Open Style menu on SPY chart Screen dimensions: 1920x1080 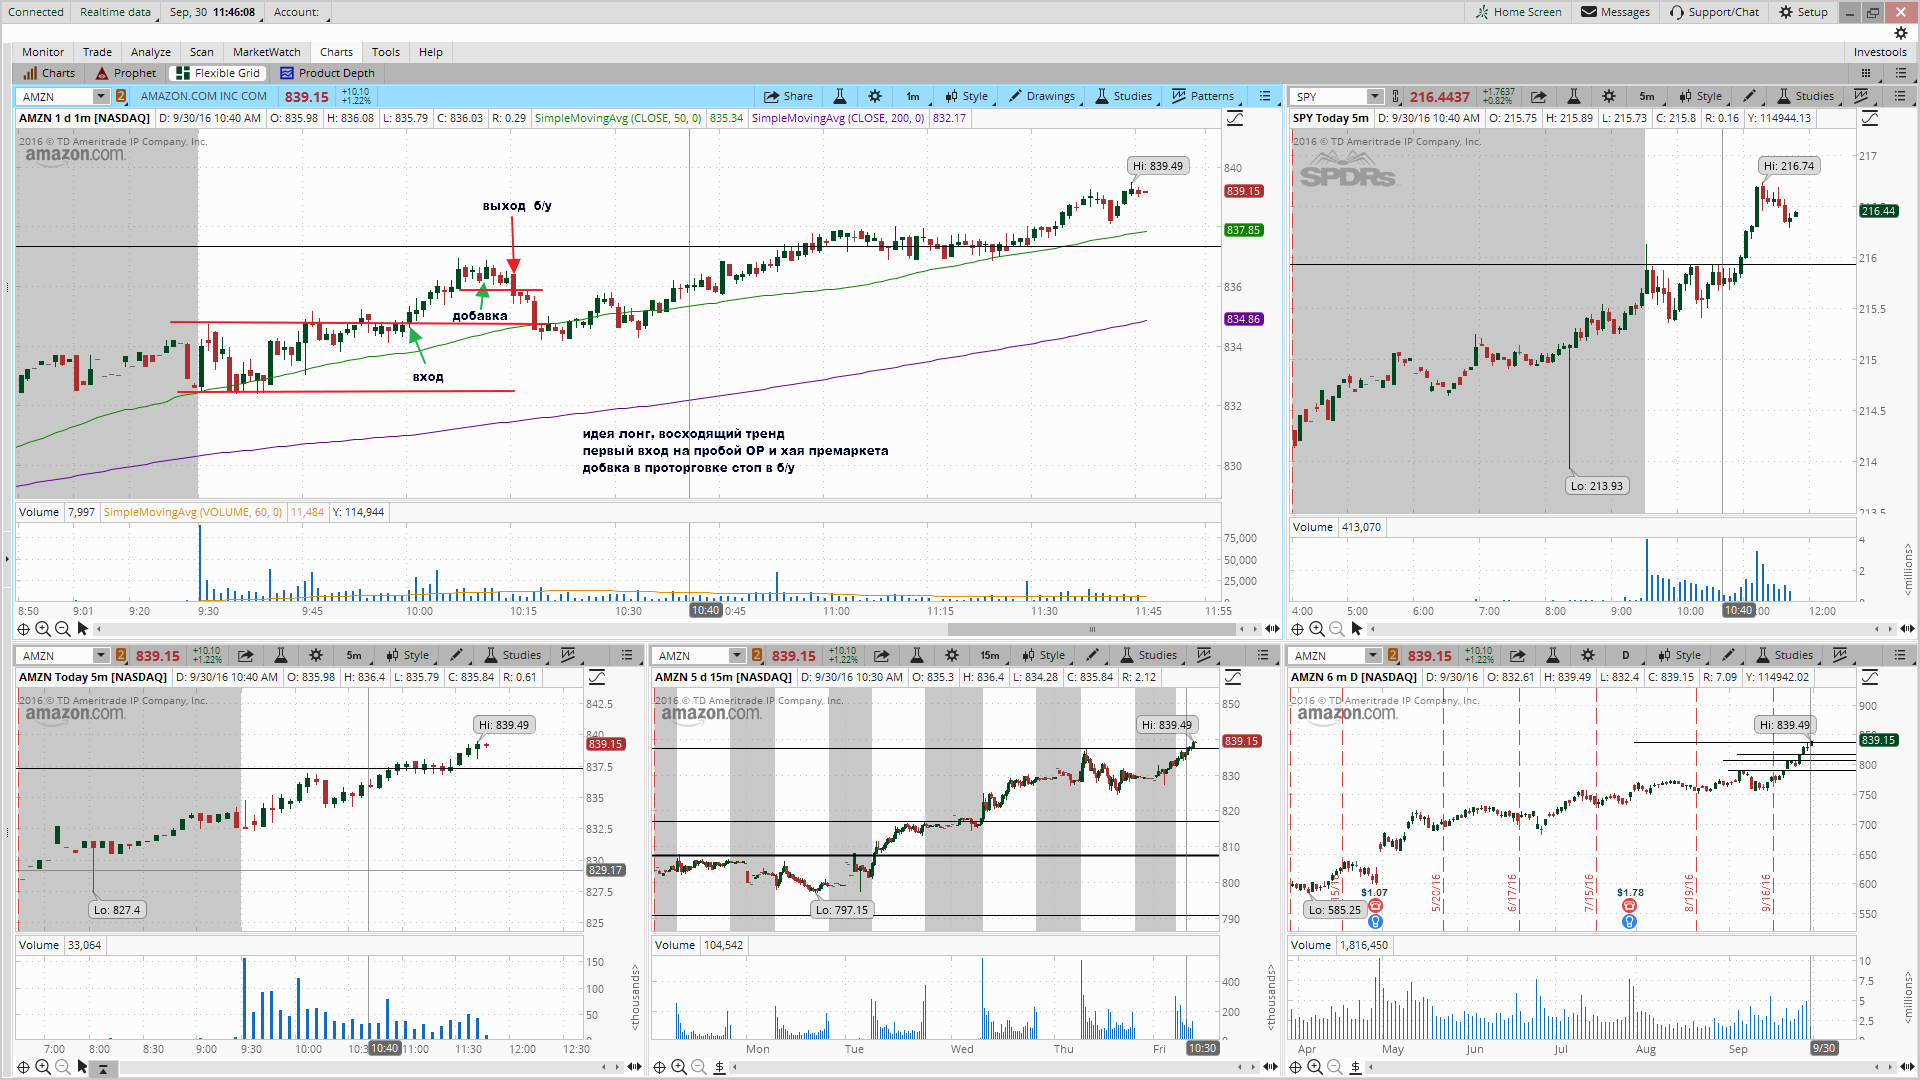1701,96
